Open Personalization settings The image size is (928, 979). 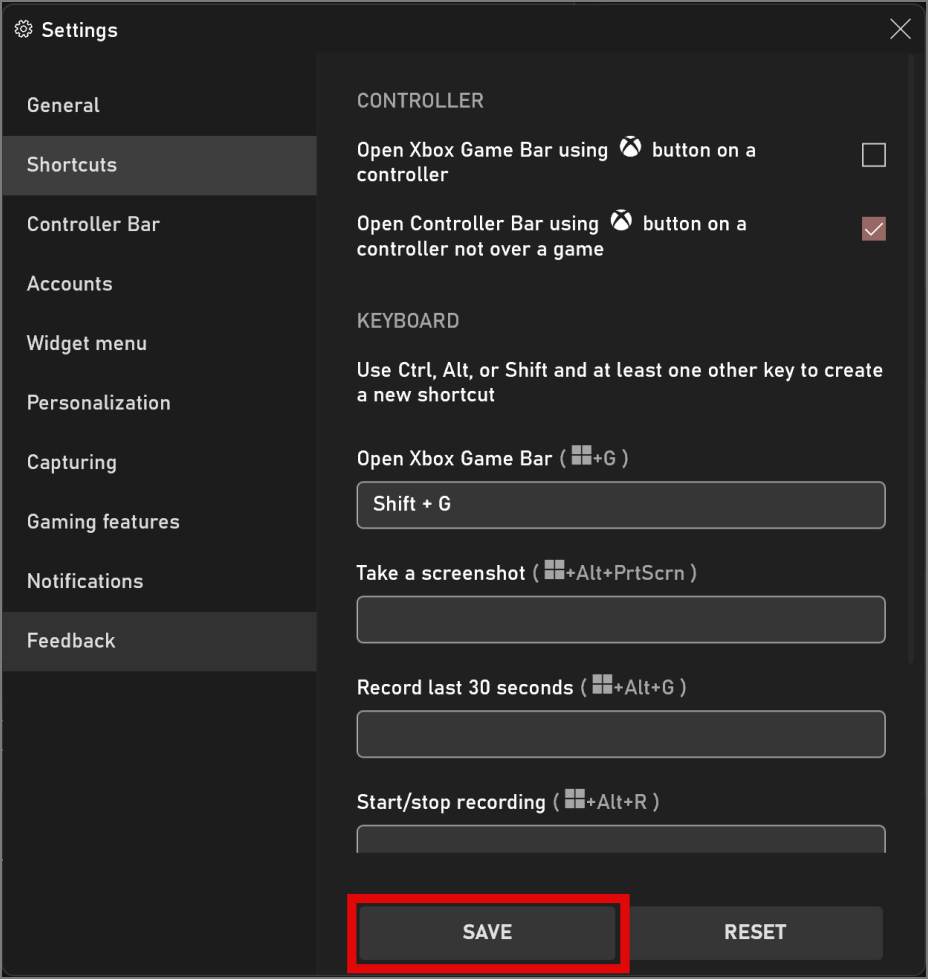(99, 403)
